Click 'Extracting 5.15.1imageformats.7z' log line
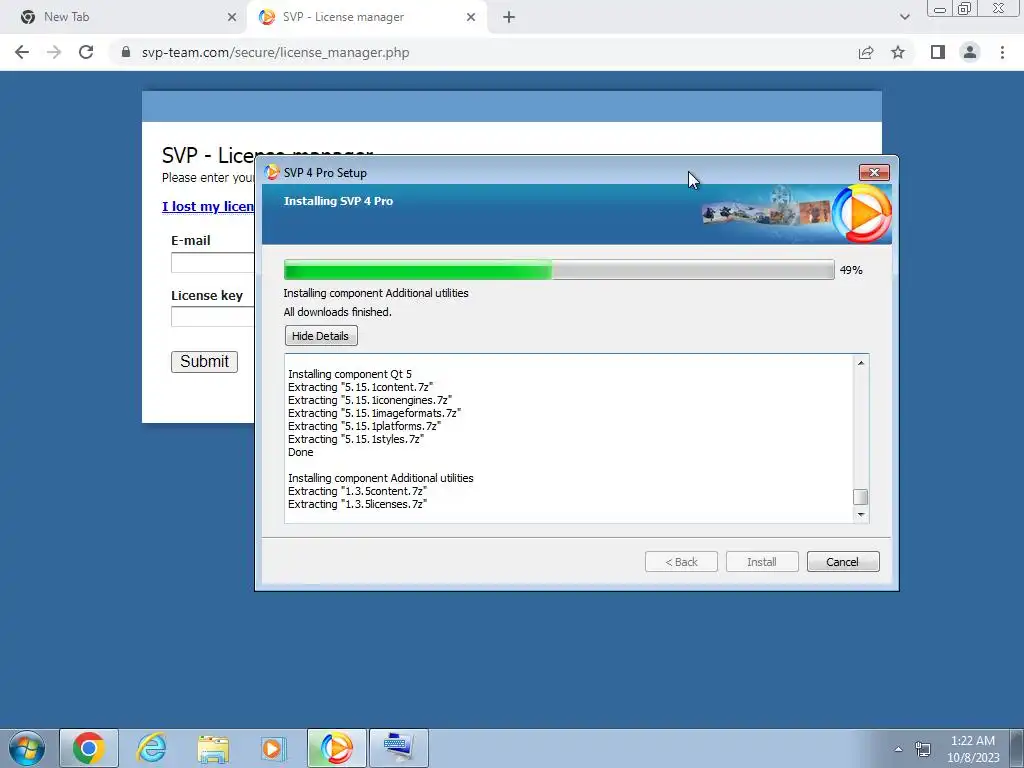Viewport: 1024px width, 768px height. pos(374,413)
